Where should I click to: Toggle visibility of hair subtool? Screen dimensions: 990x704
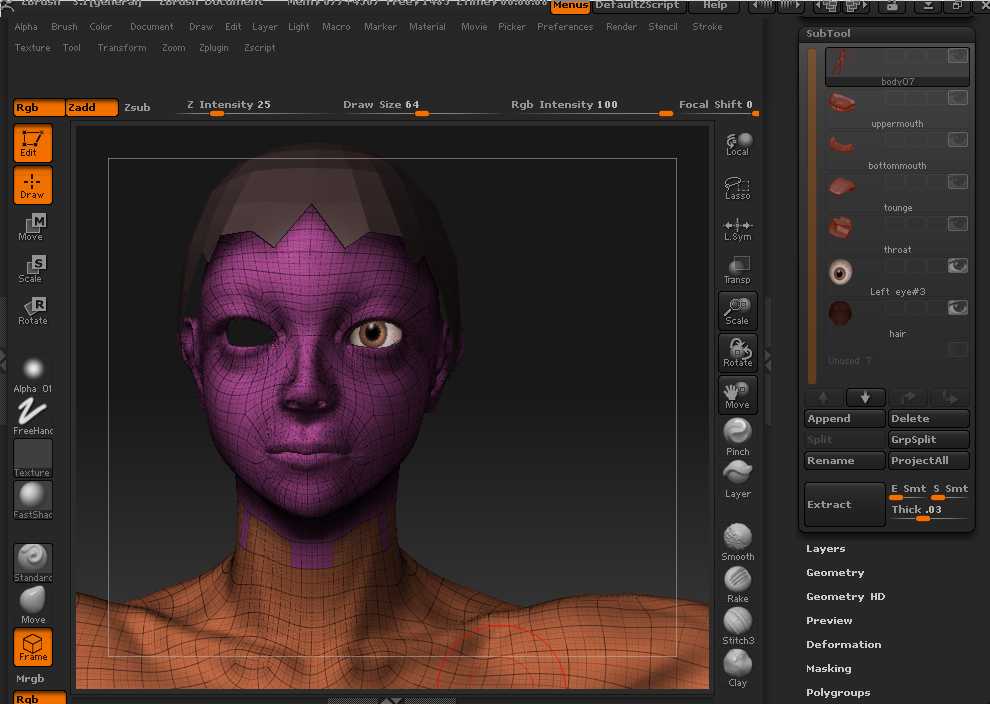click(957, 308)
